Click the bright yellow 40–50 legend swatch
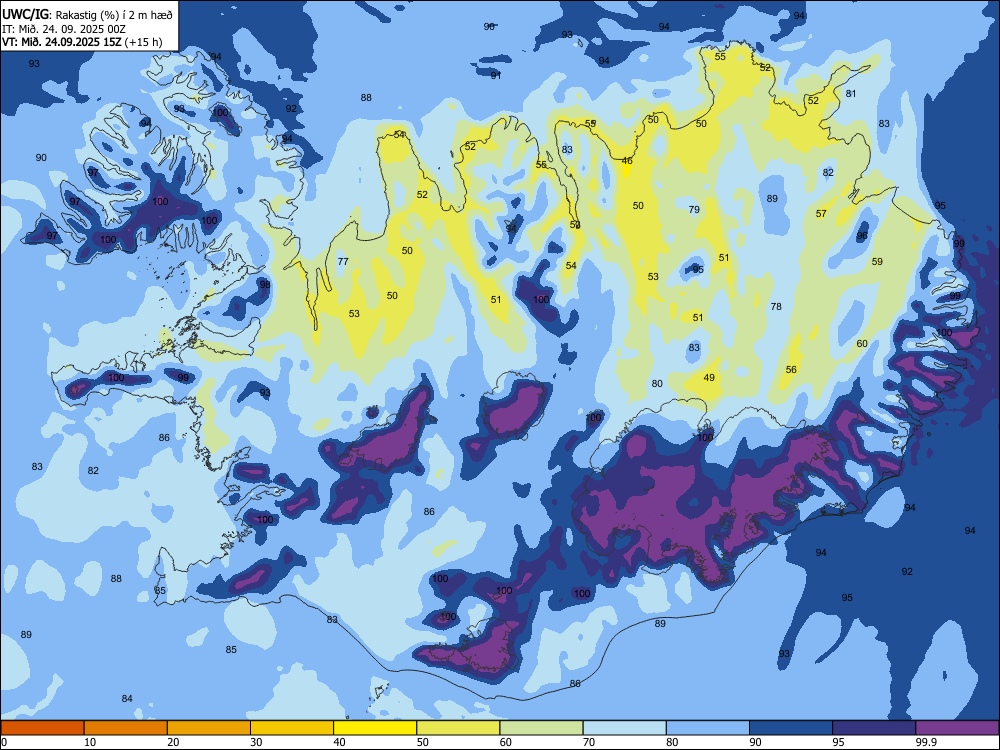This screenshot has height=750, width=1000. [375, 728]
